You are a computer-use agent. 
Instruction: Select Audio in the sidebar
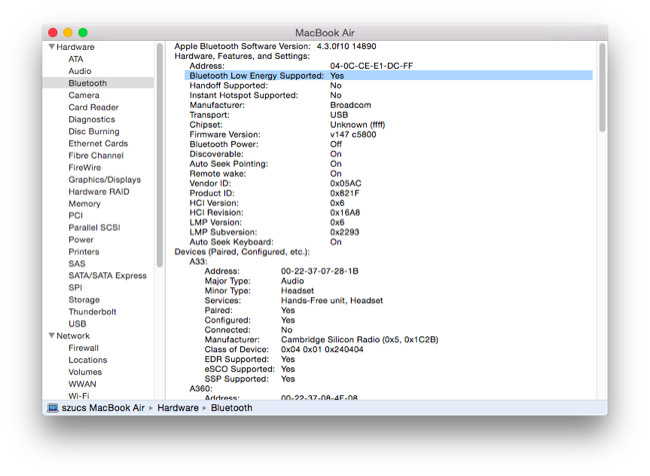point(80,71)
